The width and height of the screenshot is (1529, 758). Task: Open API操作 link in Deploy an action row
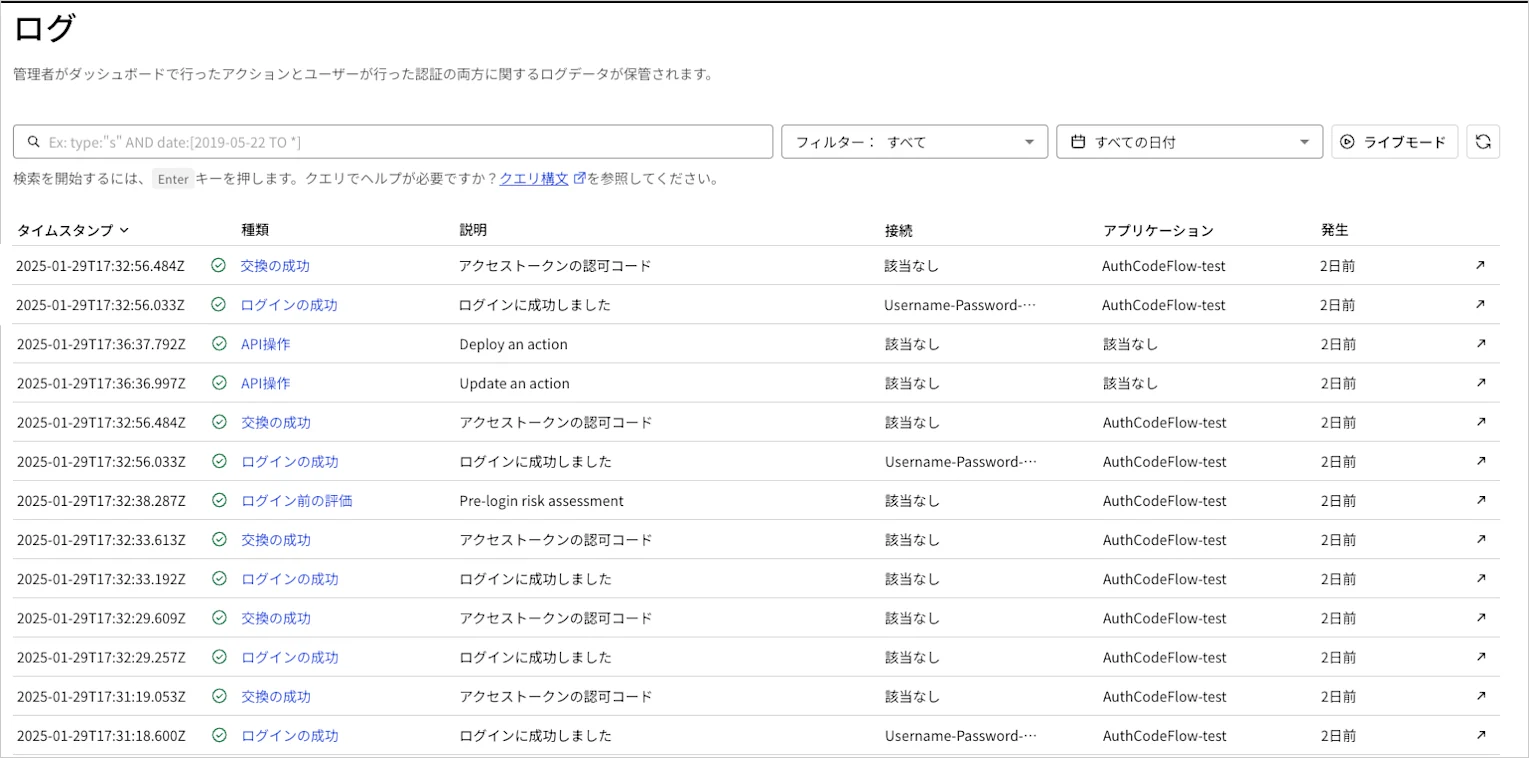coord(265,344)
